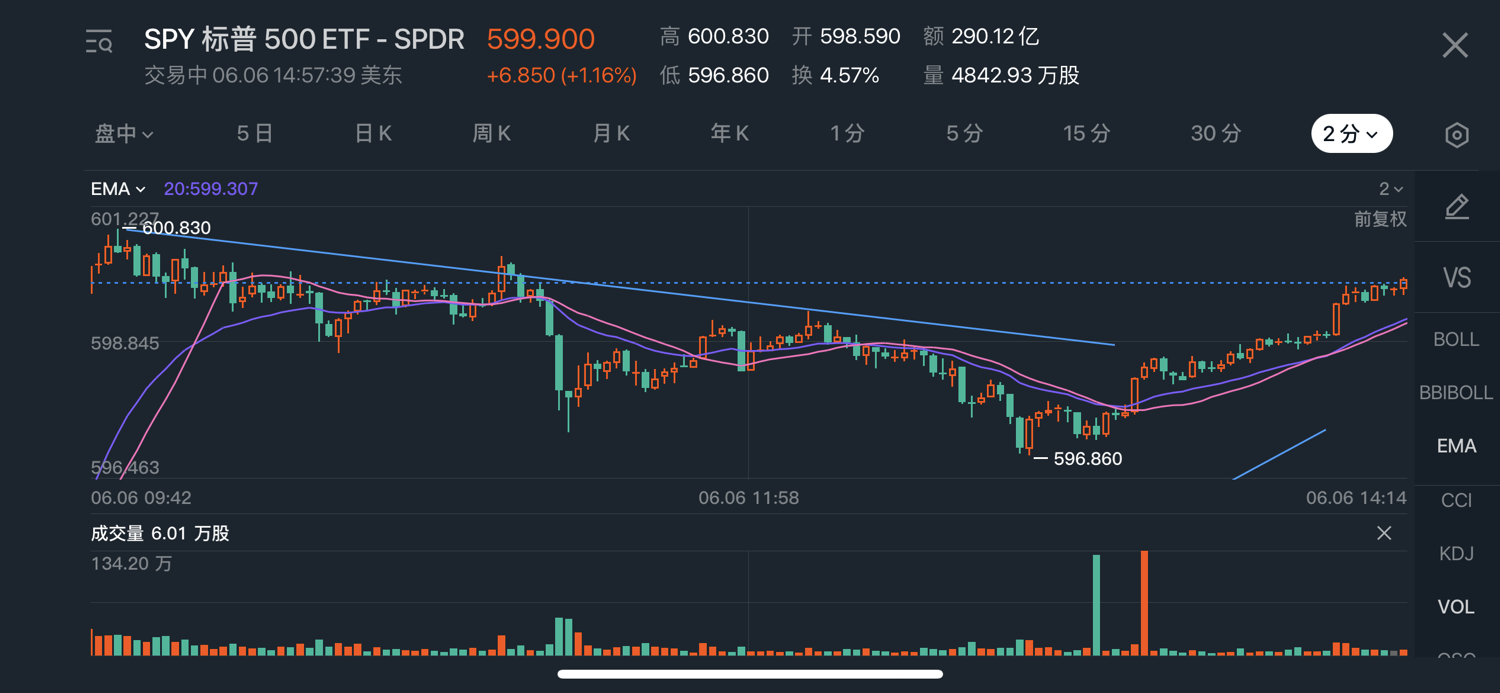Select the VOL indicator in sidebar
Image resolution: width=1500 pixels, height=693 pixels.
1456,607
